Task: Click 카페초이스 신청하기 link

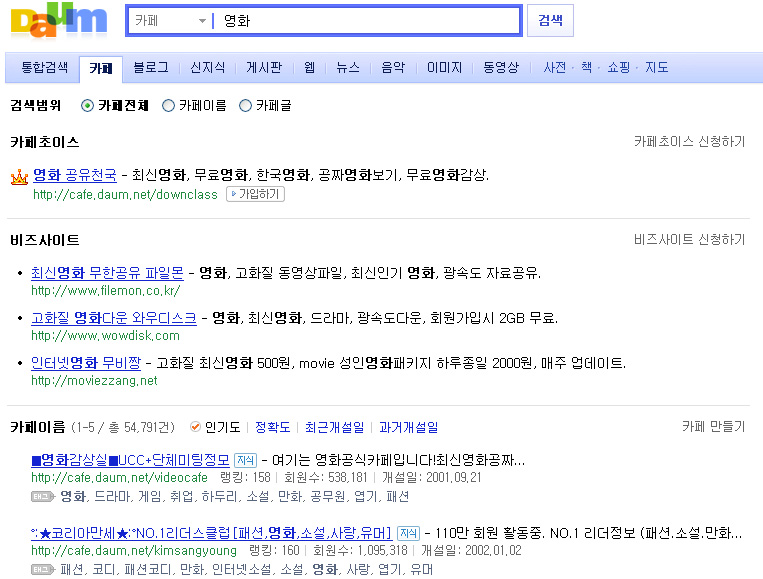Action: [x=690, y=142]
